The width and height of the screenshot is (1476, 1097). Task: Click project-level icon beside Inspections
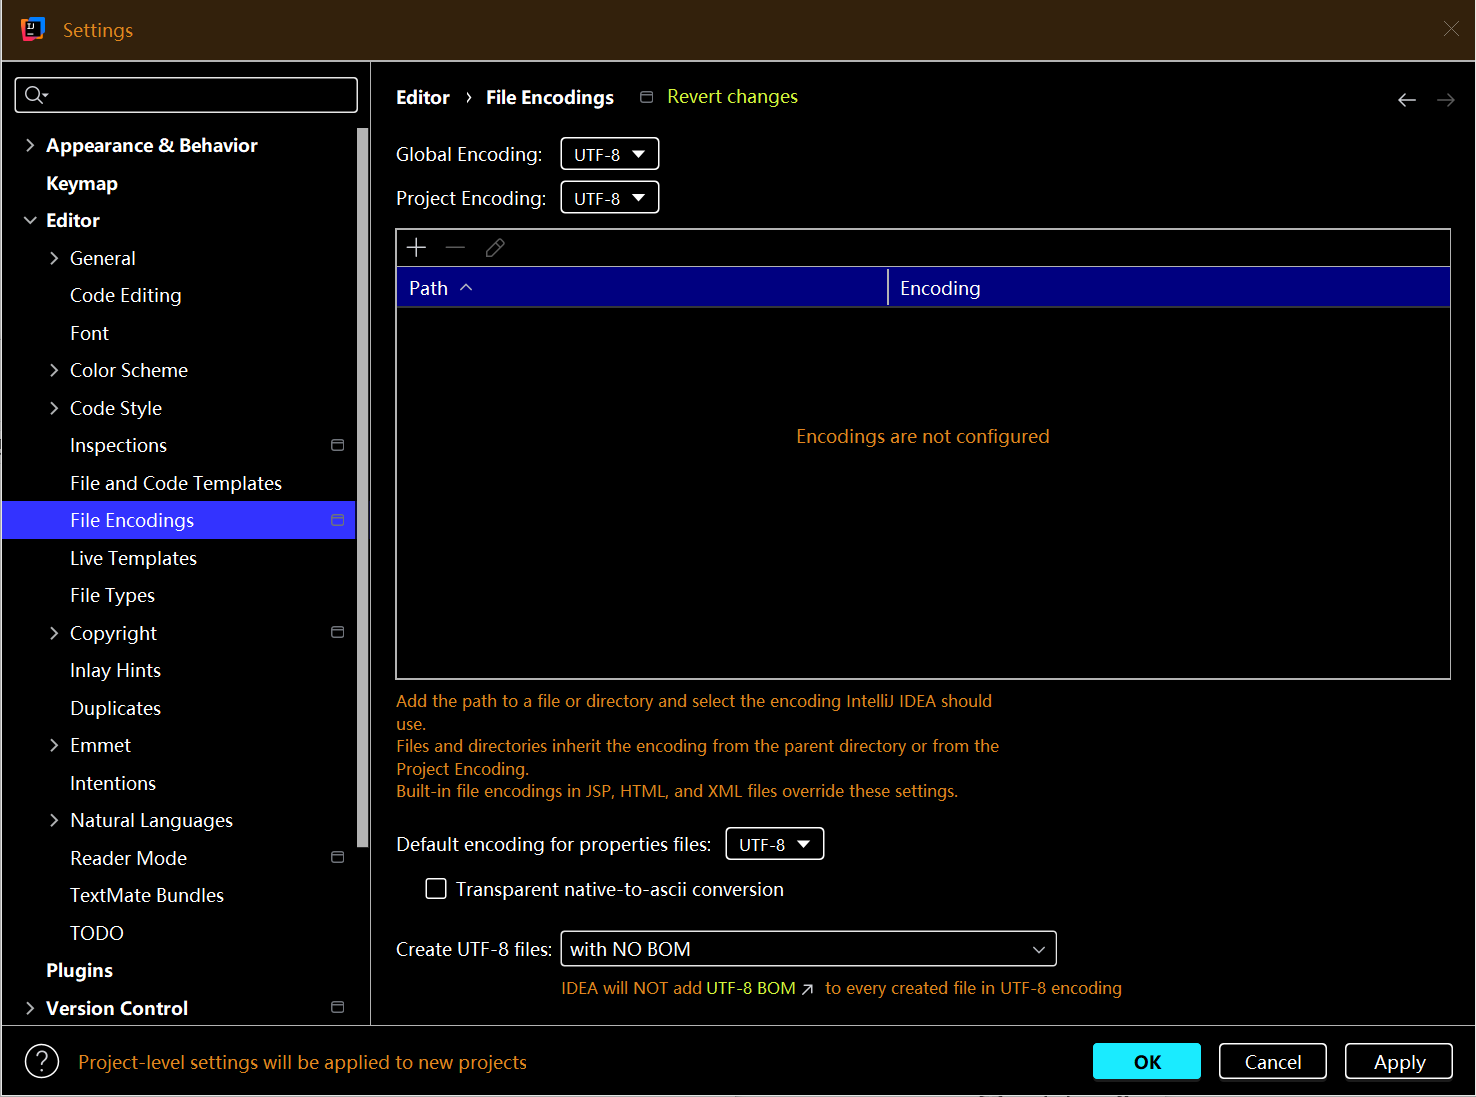pyautogui.click(x=337, y=445)
